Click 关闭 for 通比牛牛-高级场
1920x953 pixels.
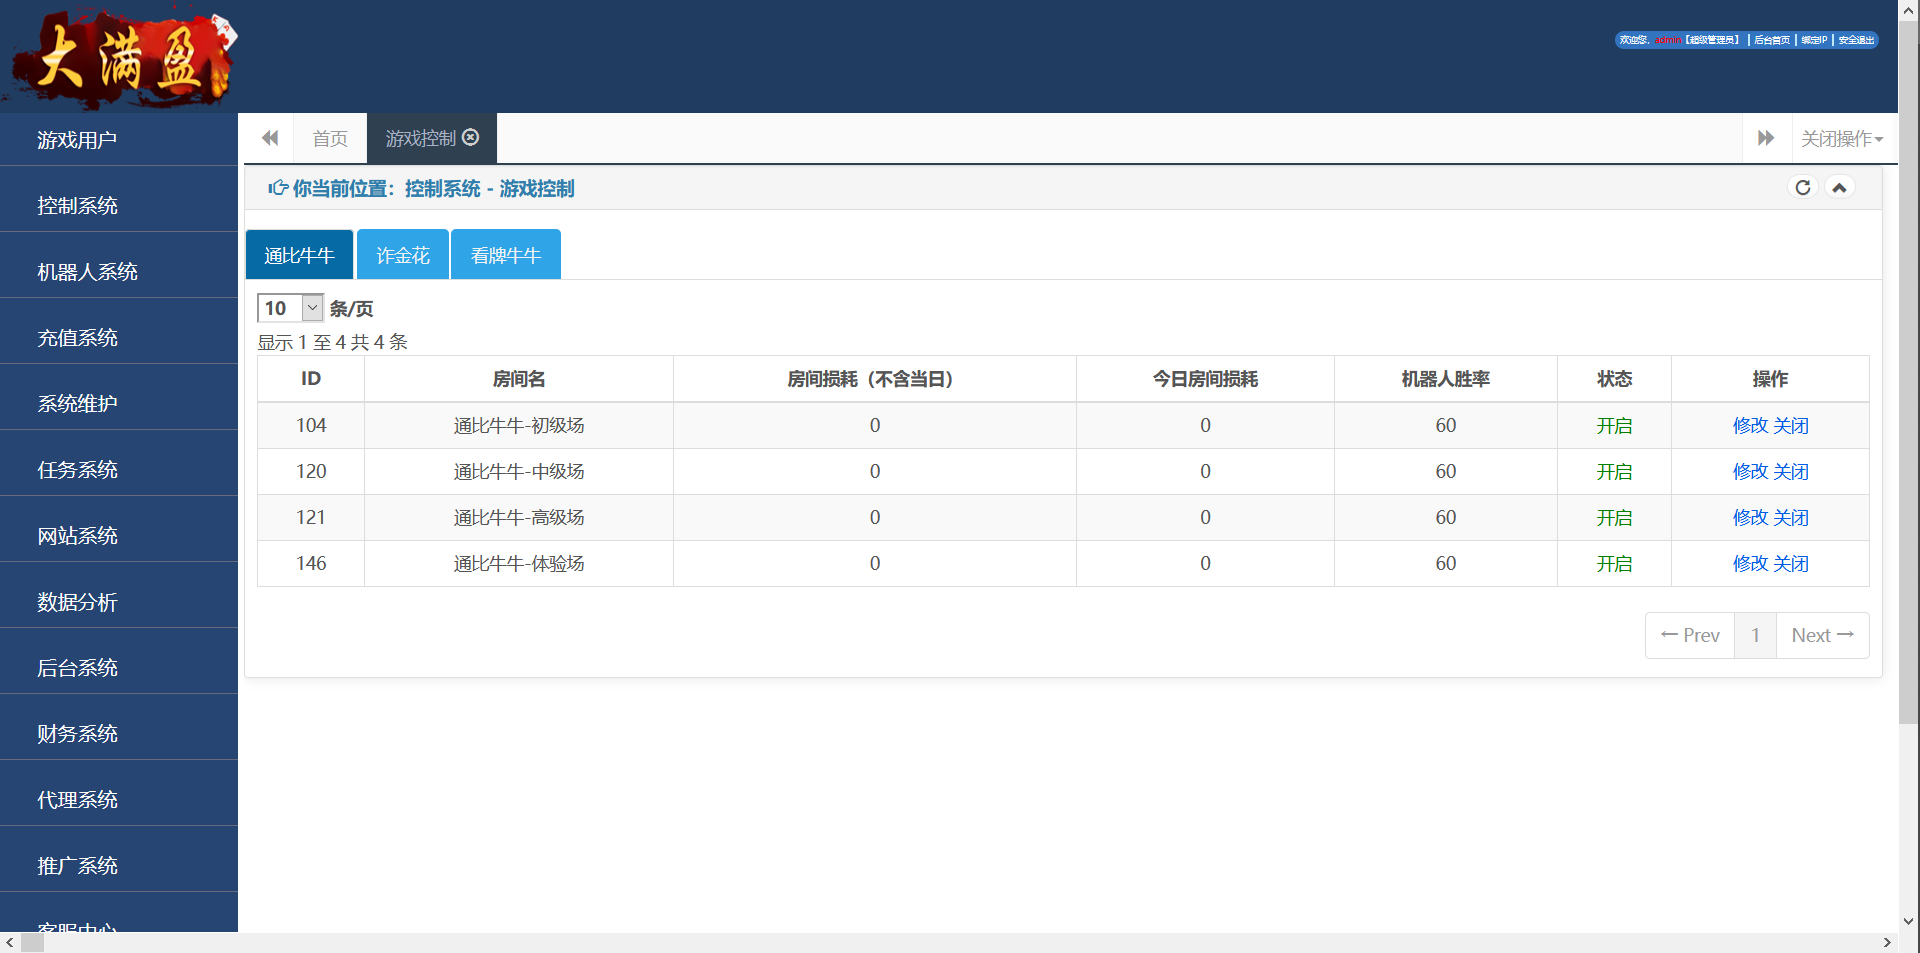pos(1791,518)
